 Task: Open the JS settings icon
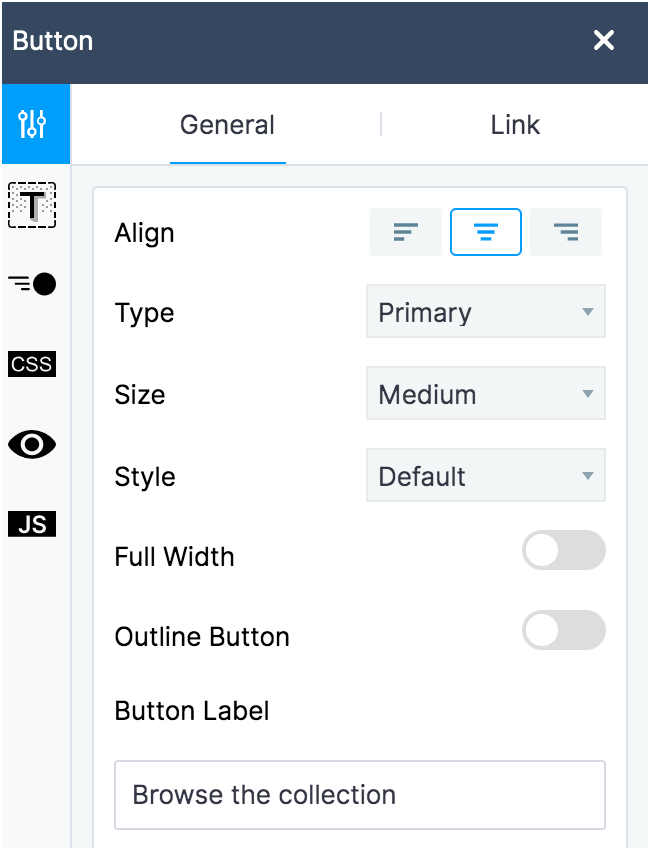32,524
